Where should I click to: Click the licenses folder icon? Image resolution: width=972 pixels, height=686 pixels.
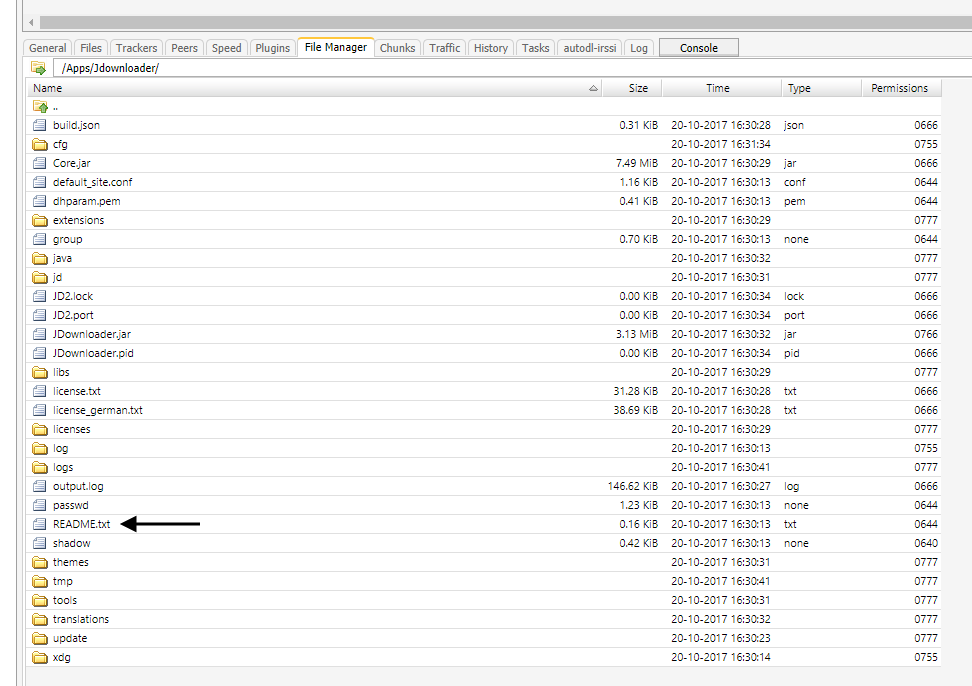[x=40, y=429]
